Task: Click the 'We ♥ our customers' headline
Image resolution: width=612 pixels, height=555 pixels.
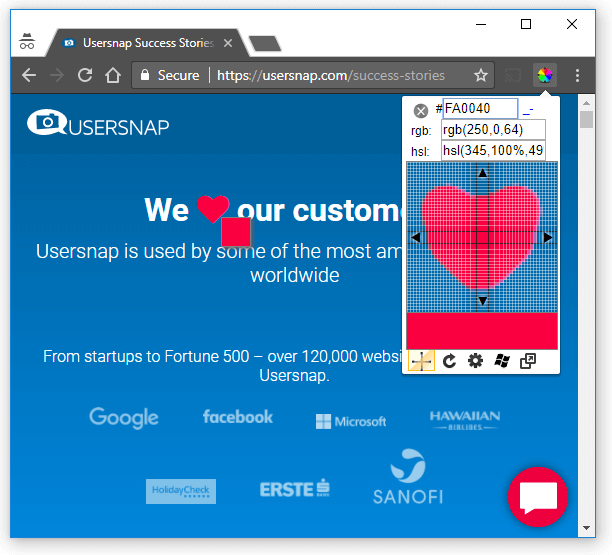Action: pyautogui.click(x=273, y=210)
